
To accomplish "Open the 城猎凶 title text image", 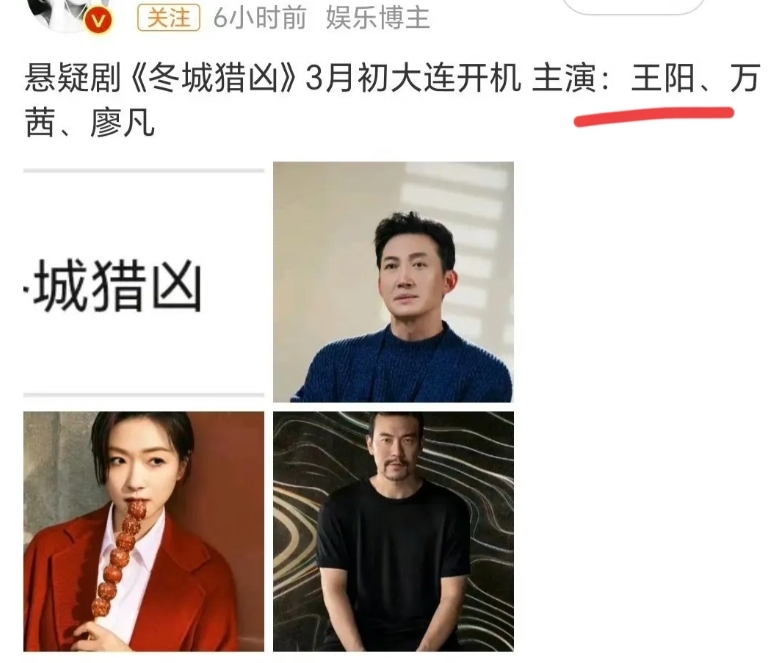I will 144,285.
